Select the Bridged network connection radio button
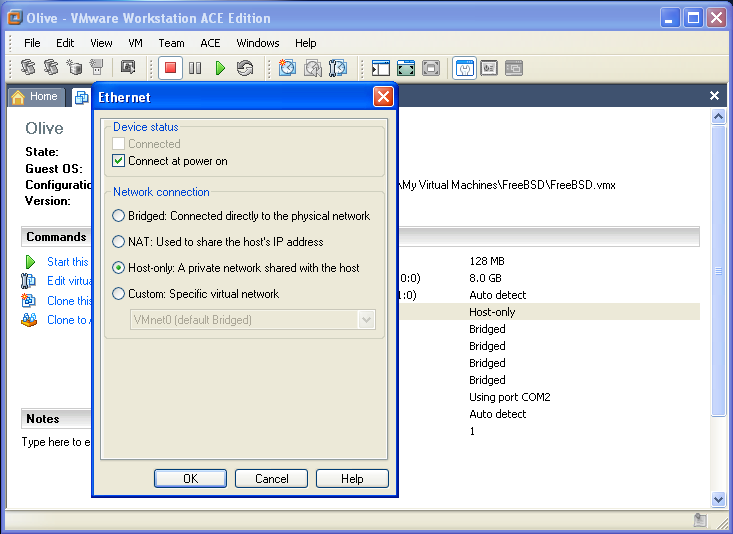733x534 pixels. 119,216
